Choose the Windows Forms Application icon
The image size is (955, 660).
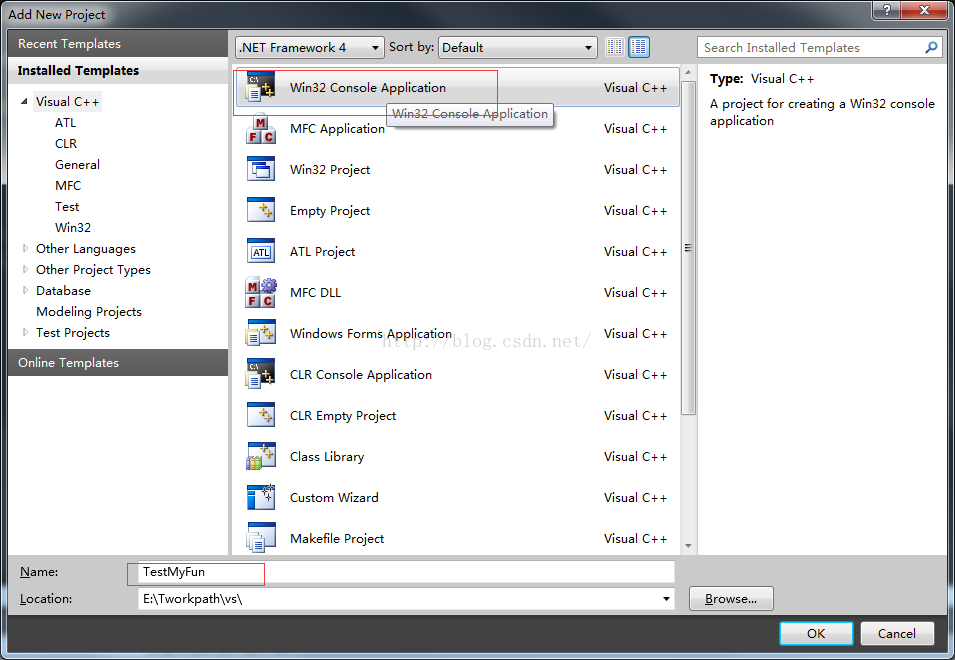[x=261, y=334]
